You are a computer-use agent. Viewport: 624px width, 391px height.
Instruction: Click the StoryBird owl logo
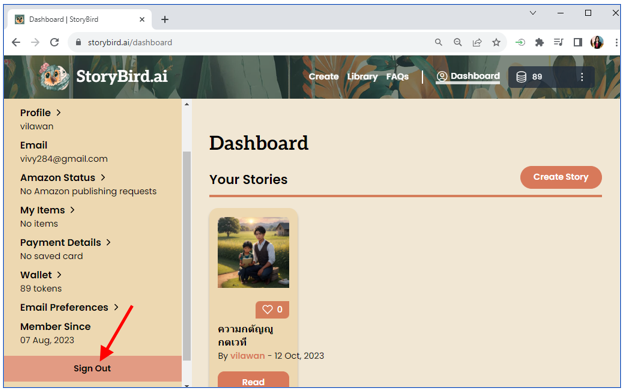click(55, 76)
